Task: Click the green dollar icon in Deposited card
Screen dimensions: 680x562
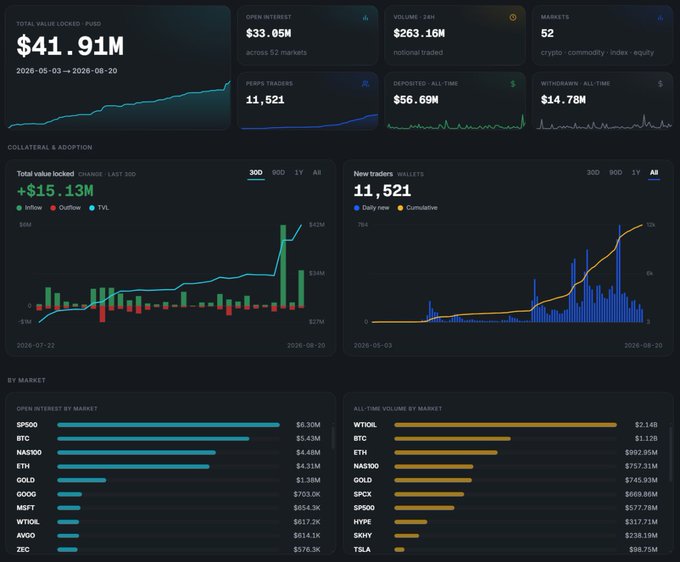Action: [x=513, y=84]
